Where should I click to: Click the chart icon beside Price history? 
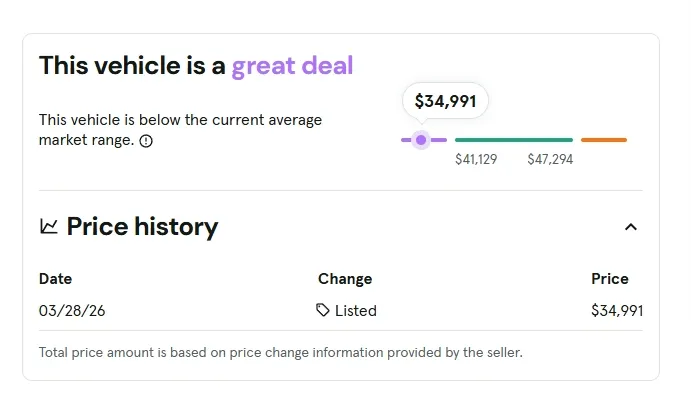pos(49,227)
